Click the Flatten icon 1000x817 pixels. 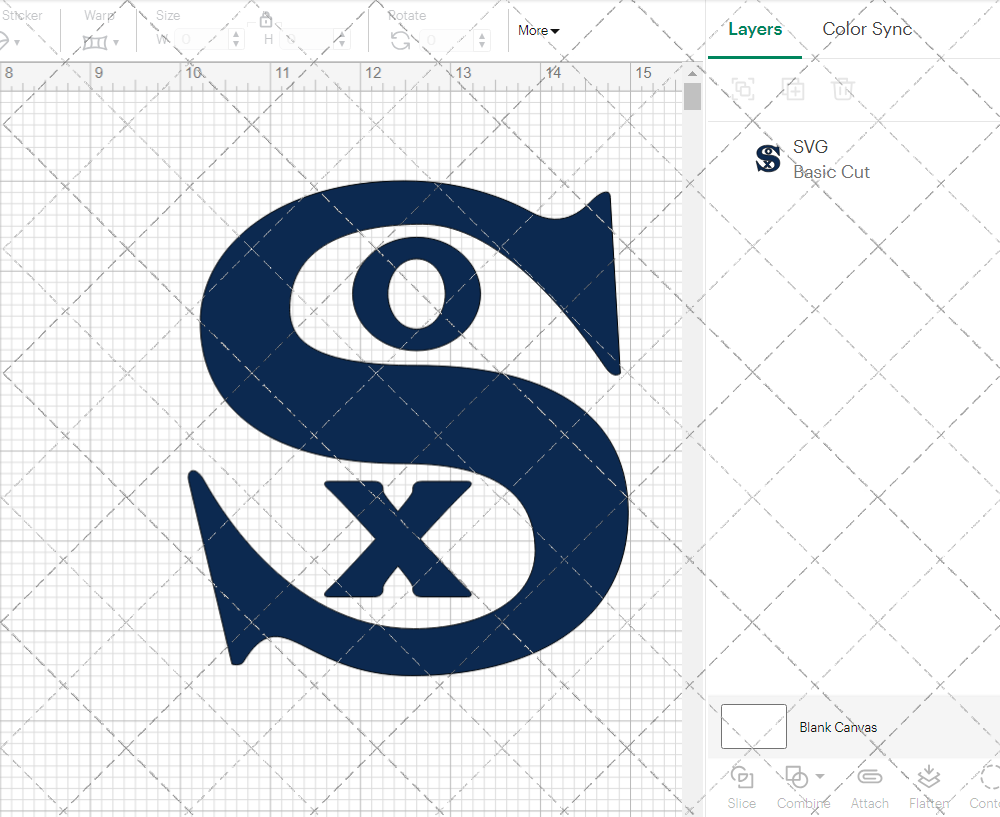pos(929,785)
